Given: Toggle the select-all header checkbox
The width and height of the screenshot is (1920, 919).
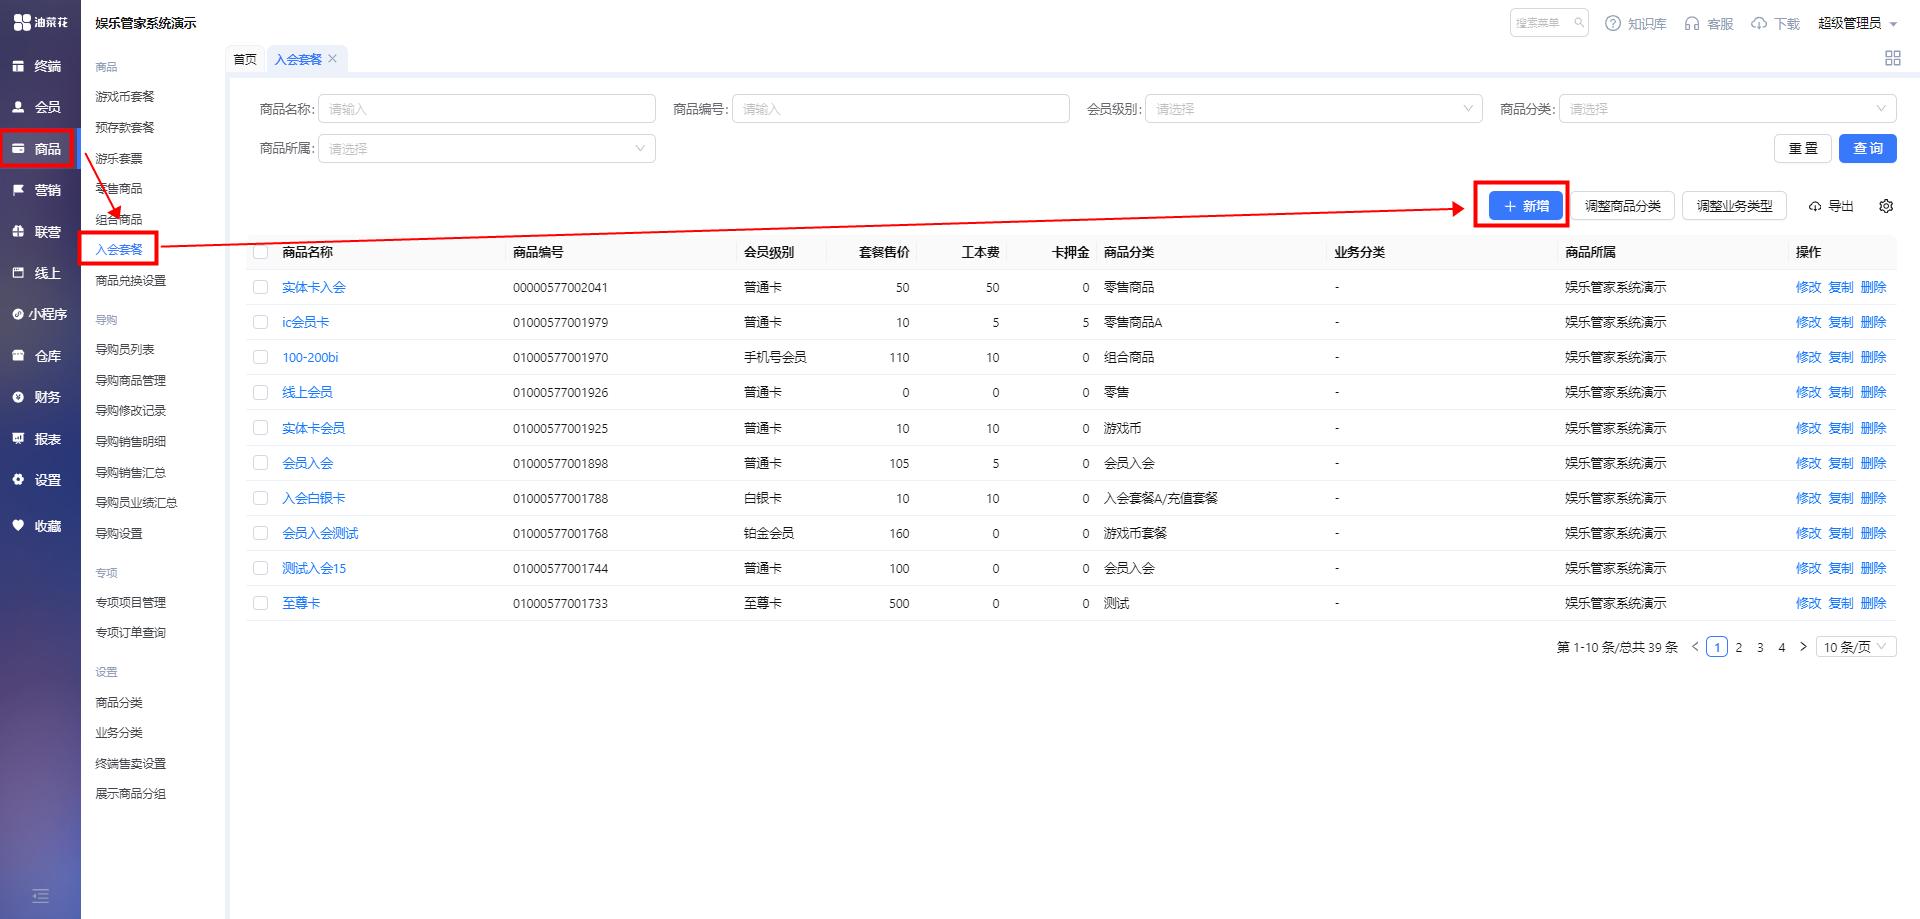Looking at the screenshot, I should pos(261,252).
